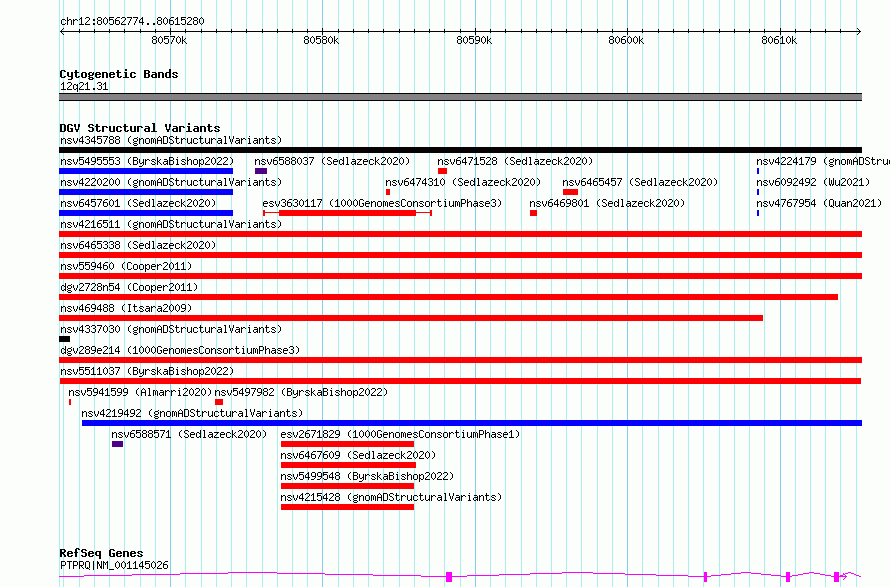
Task: Click the nsv6588037 purple variant block
Action: (x=261, y=171)
